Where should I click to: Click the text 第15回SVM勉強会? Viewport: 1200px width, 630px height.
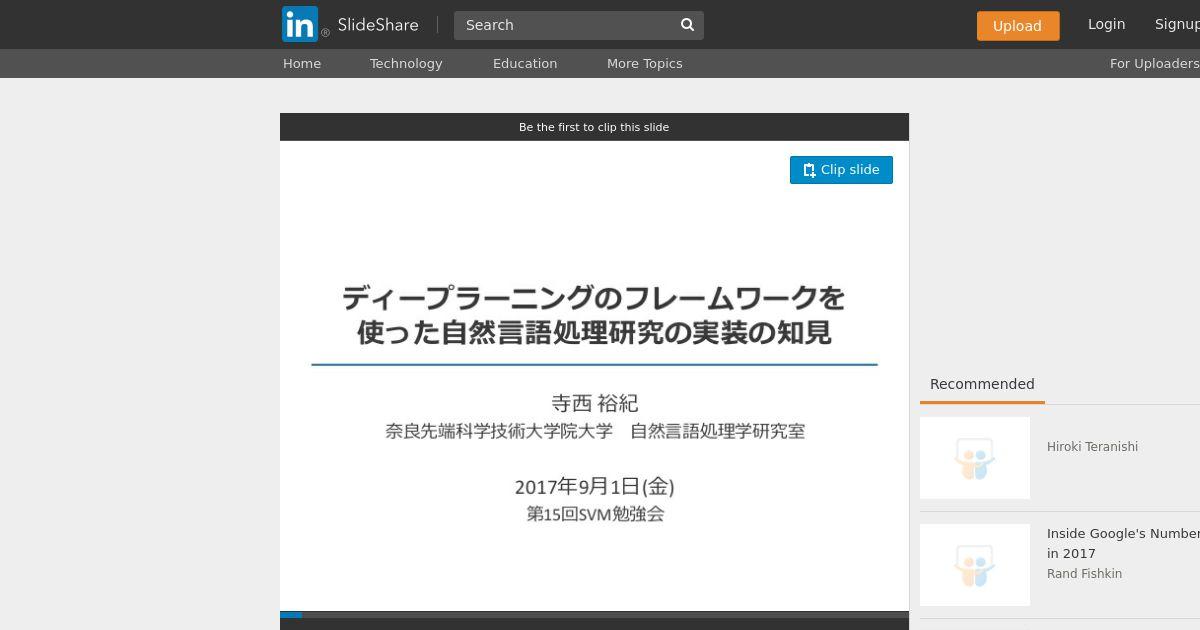click(595, 514)
